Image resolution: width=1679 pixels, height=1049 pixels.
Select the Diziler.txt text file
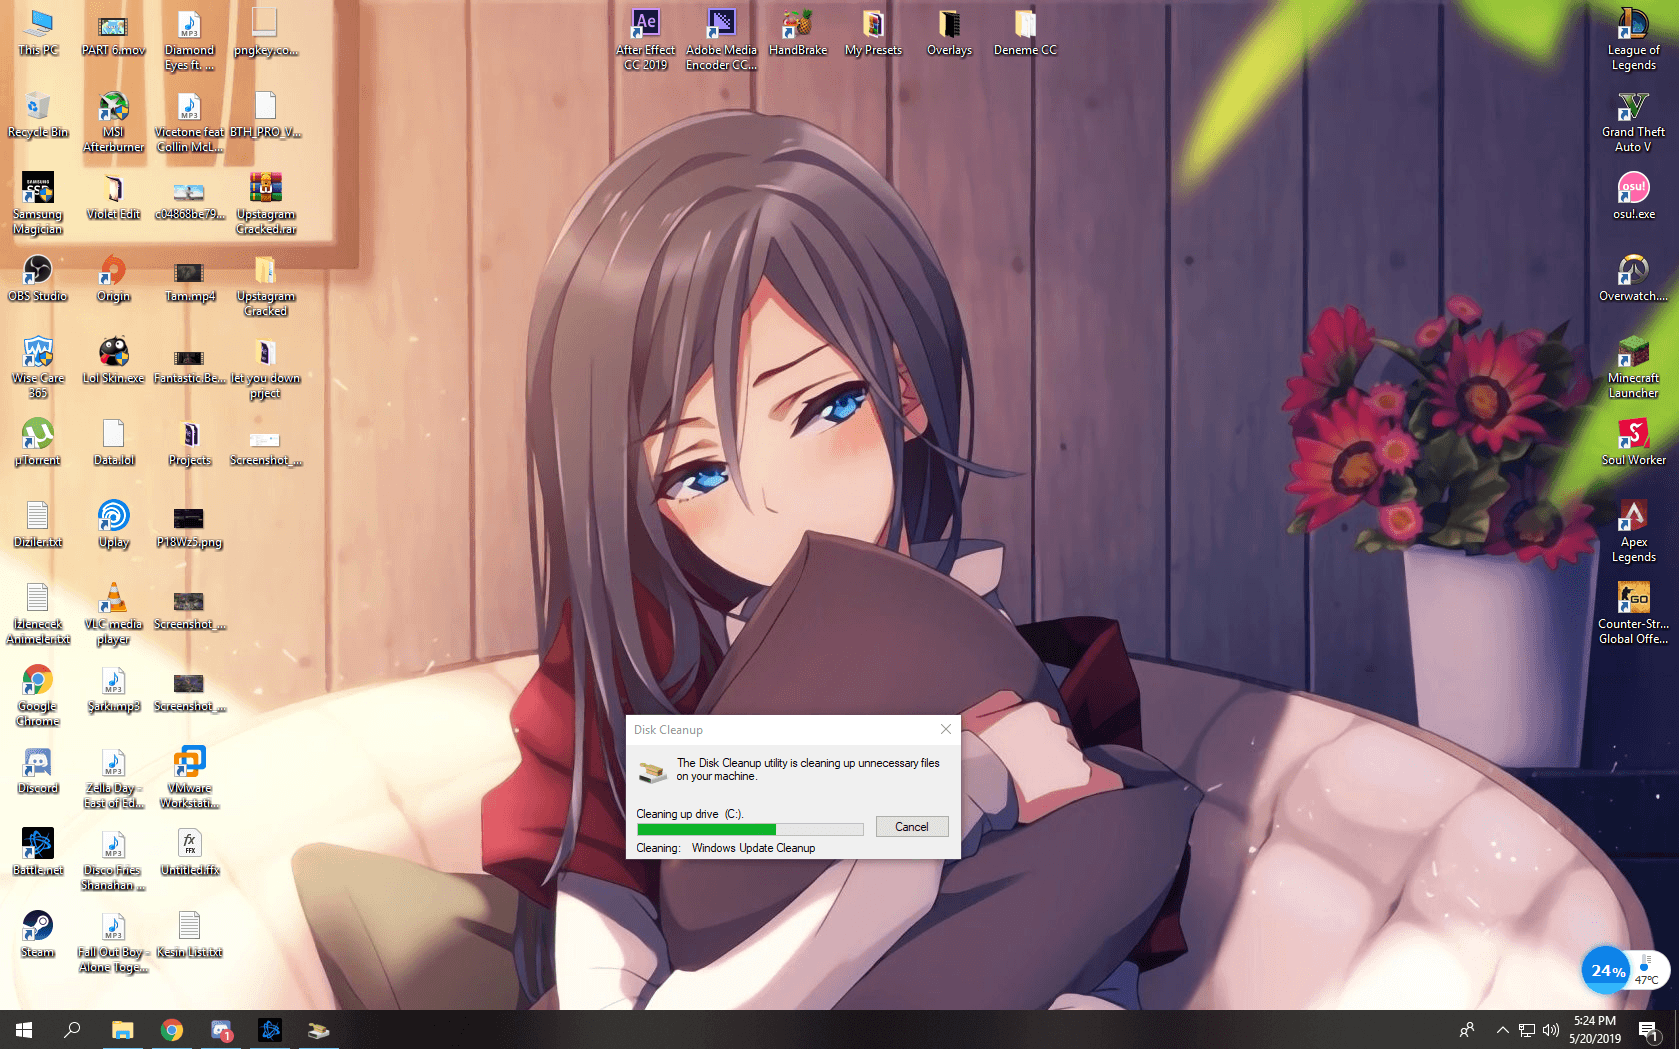(x=38, y=525)
